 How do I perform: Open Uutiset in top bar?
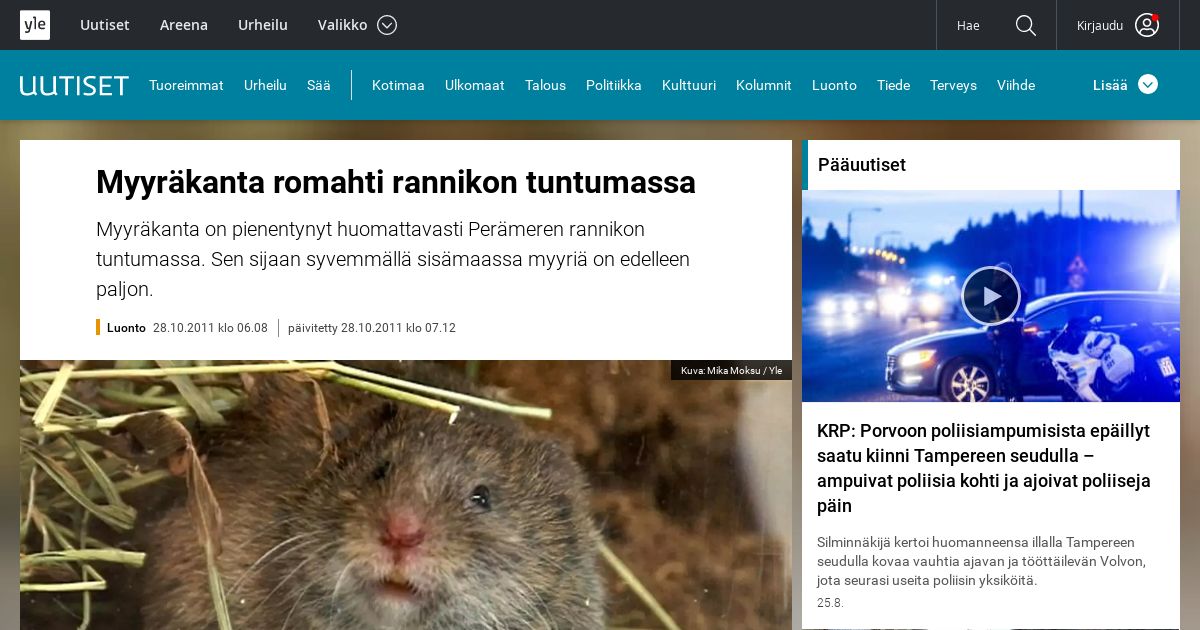105,25
